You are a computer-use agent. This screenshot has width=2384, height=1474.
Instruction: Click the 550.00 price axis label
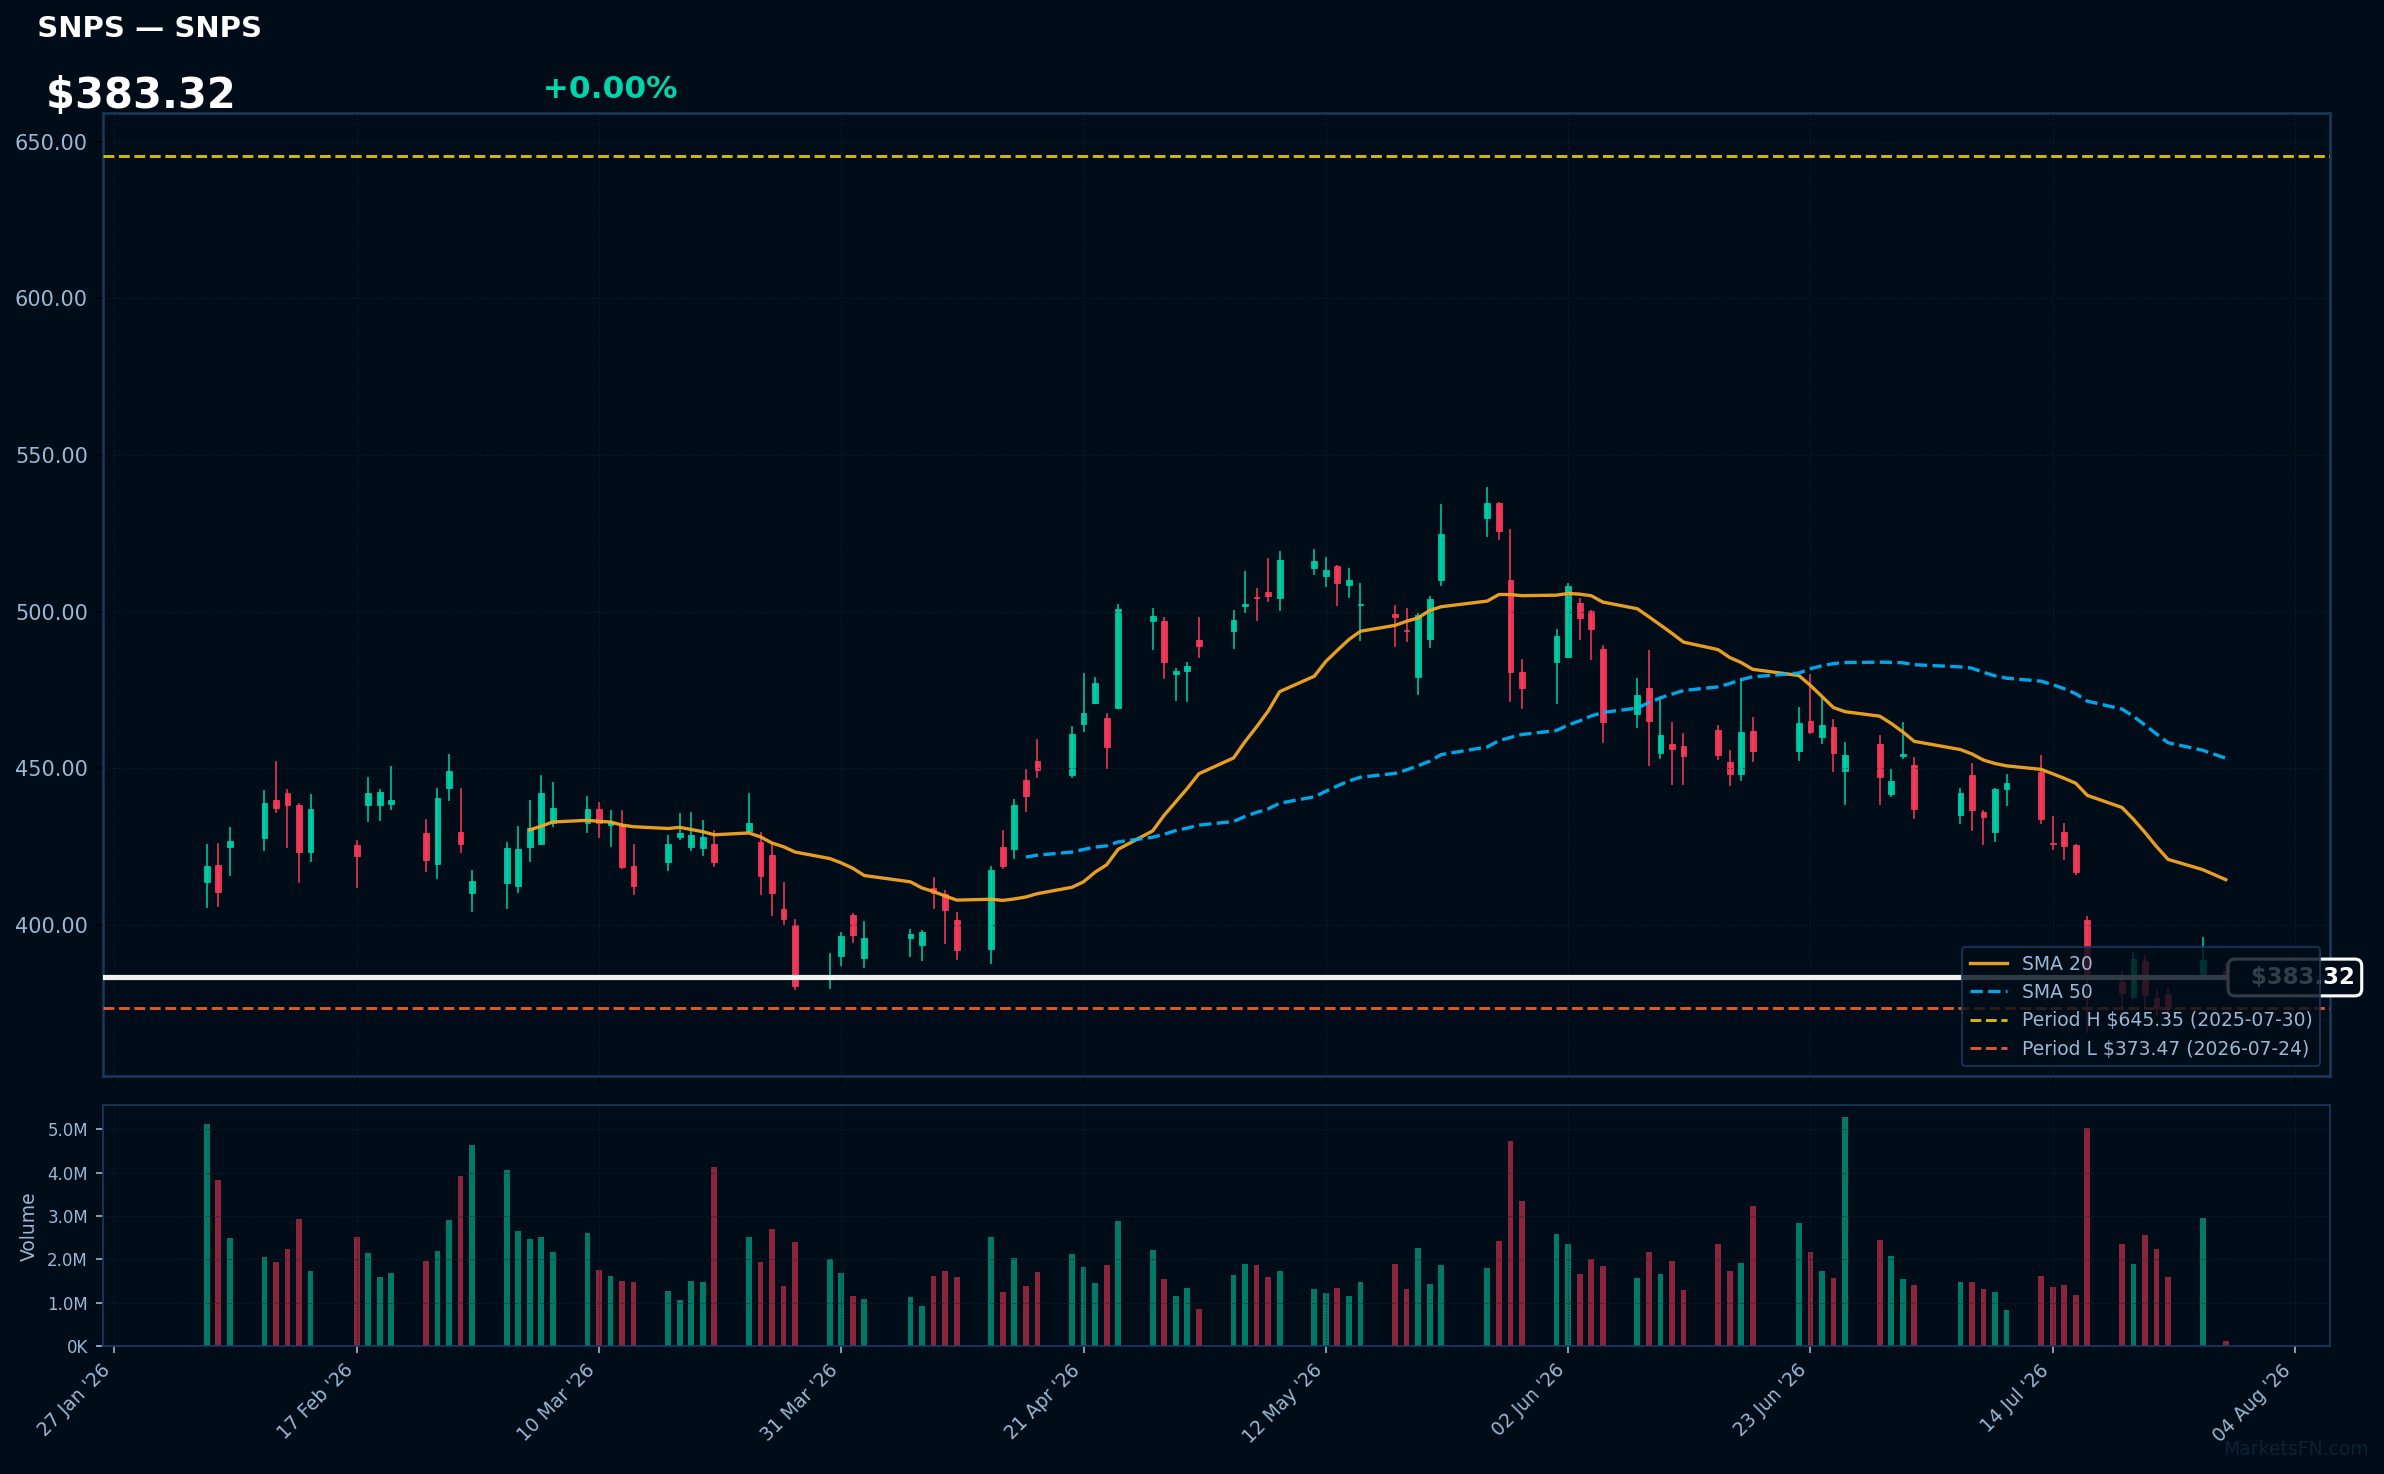51,456
